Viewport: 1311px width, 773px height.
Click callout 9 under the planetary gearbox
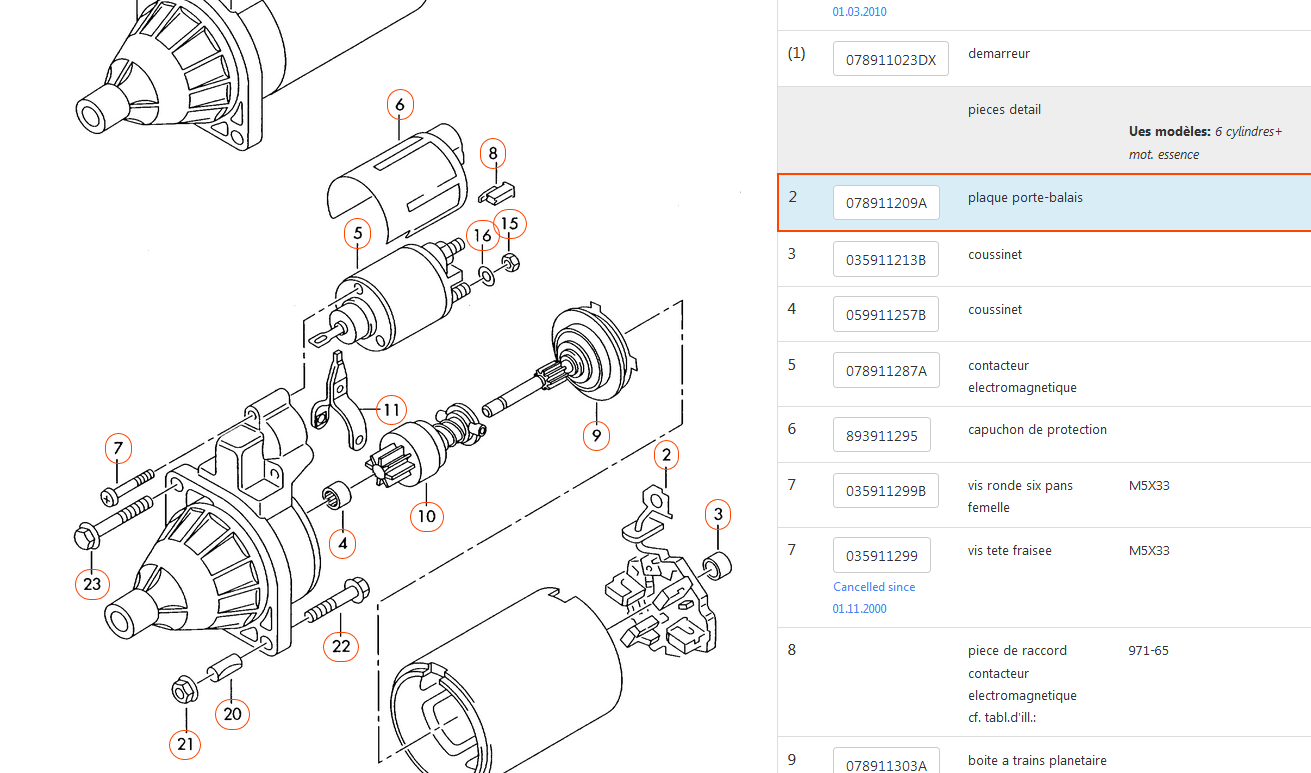pos(596,435)
